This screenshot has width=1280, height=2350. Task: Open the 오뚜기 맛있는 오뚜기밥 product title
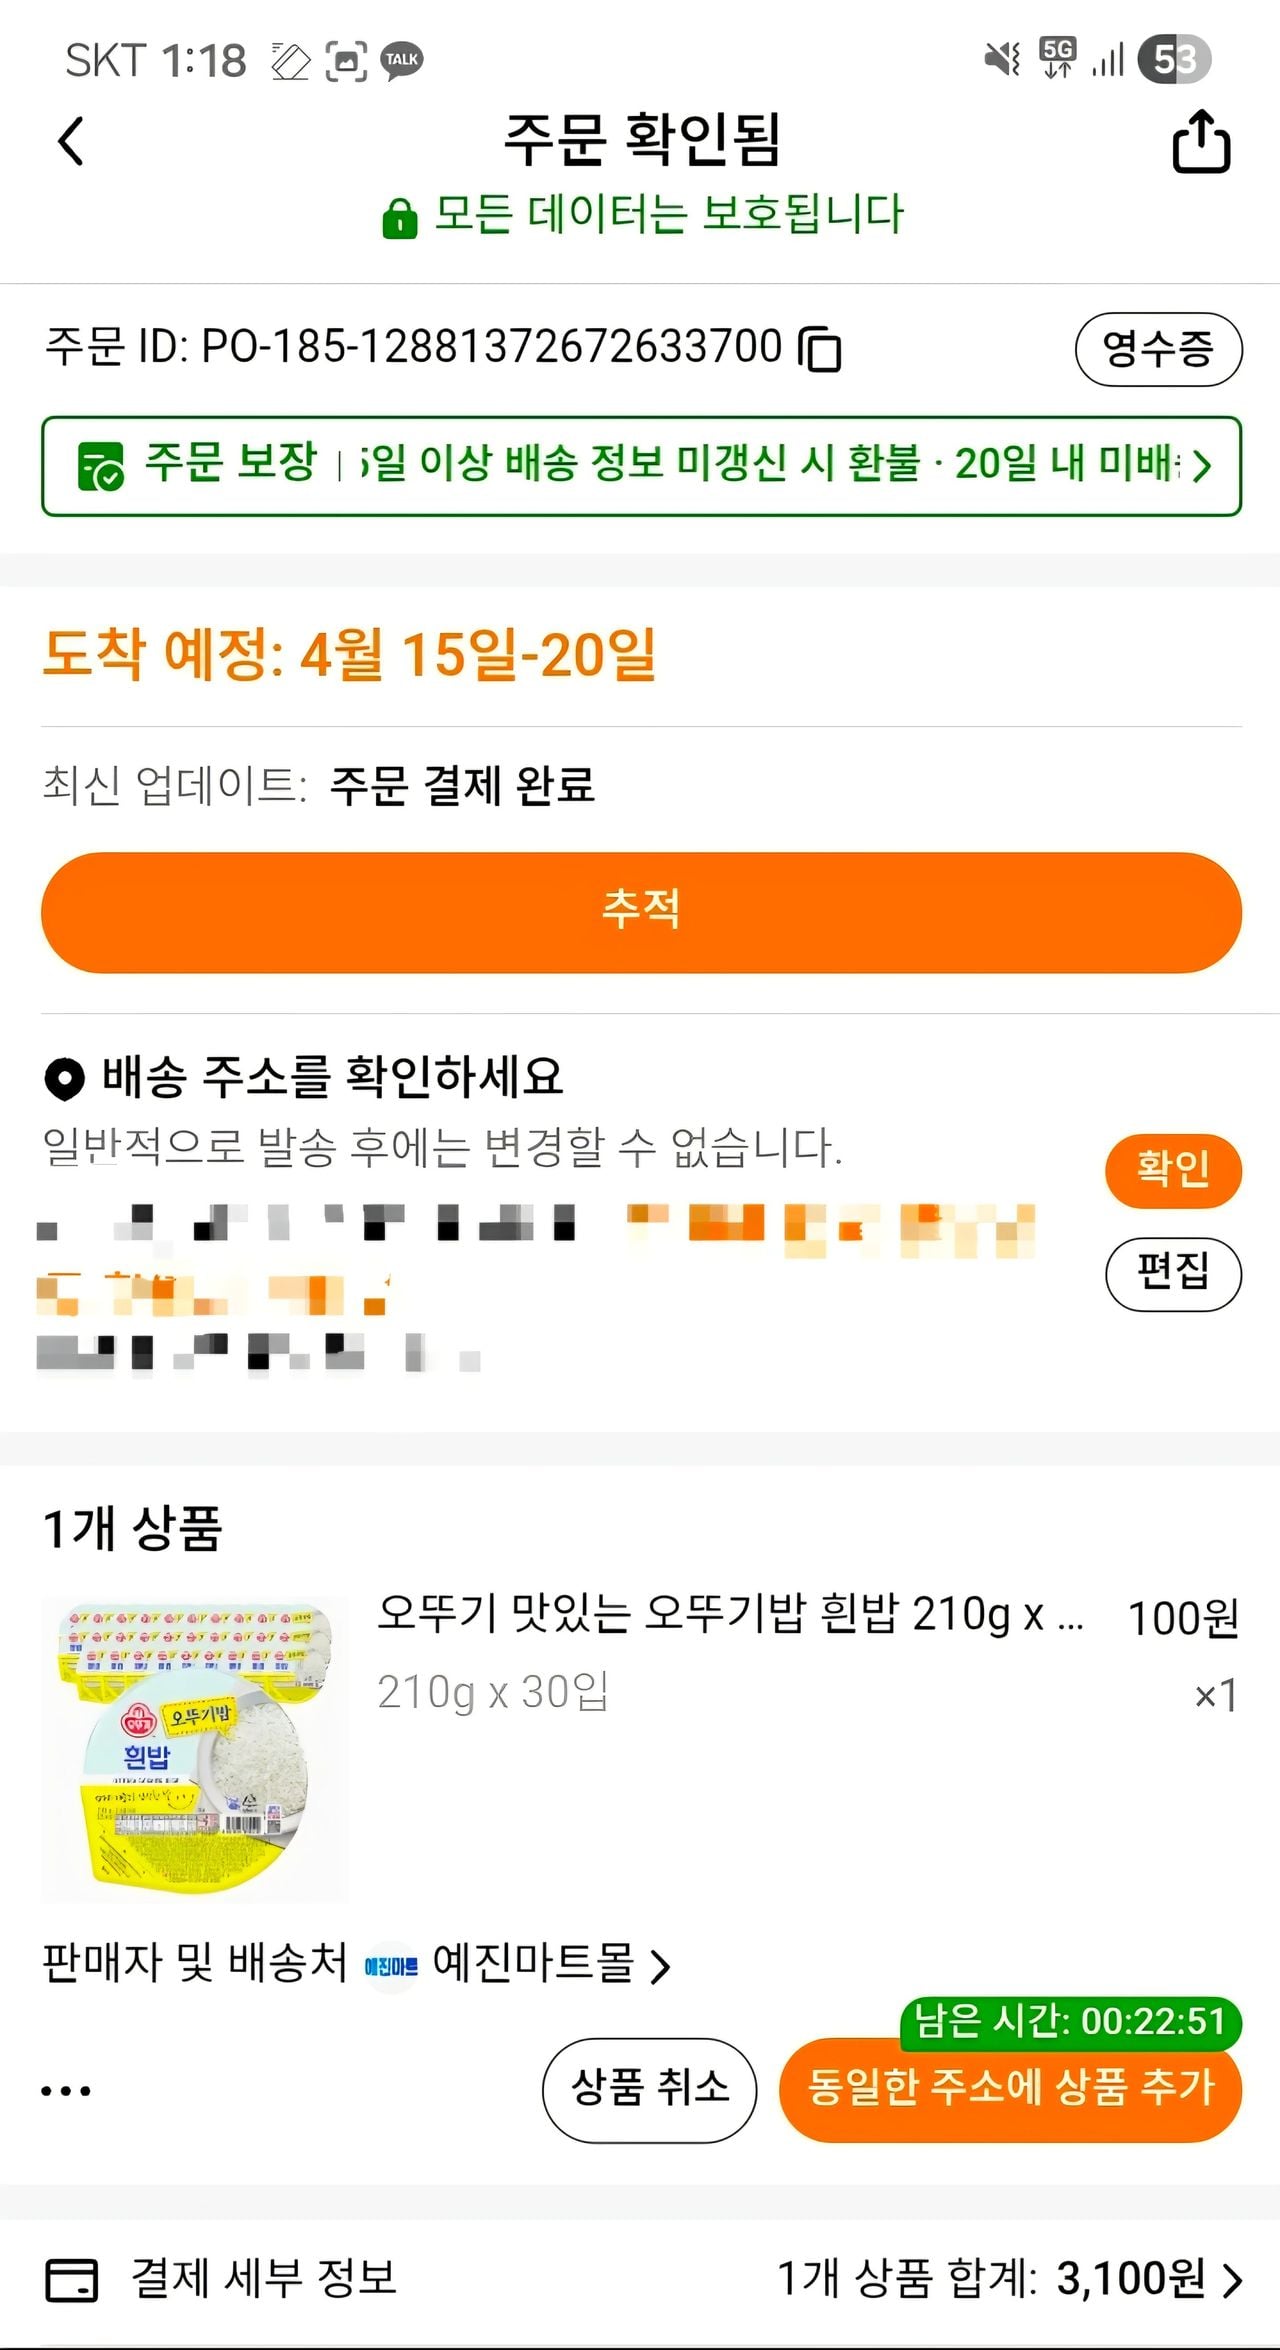click(x=730, y=1614)
